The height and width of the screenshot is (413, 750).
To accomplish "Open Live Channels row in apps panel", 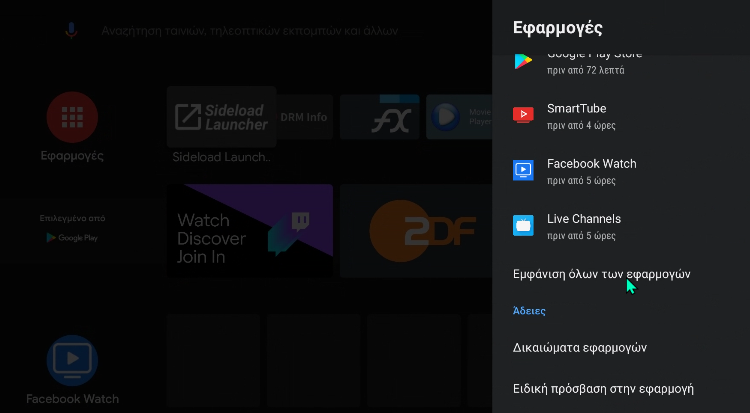I will point(621,226).
